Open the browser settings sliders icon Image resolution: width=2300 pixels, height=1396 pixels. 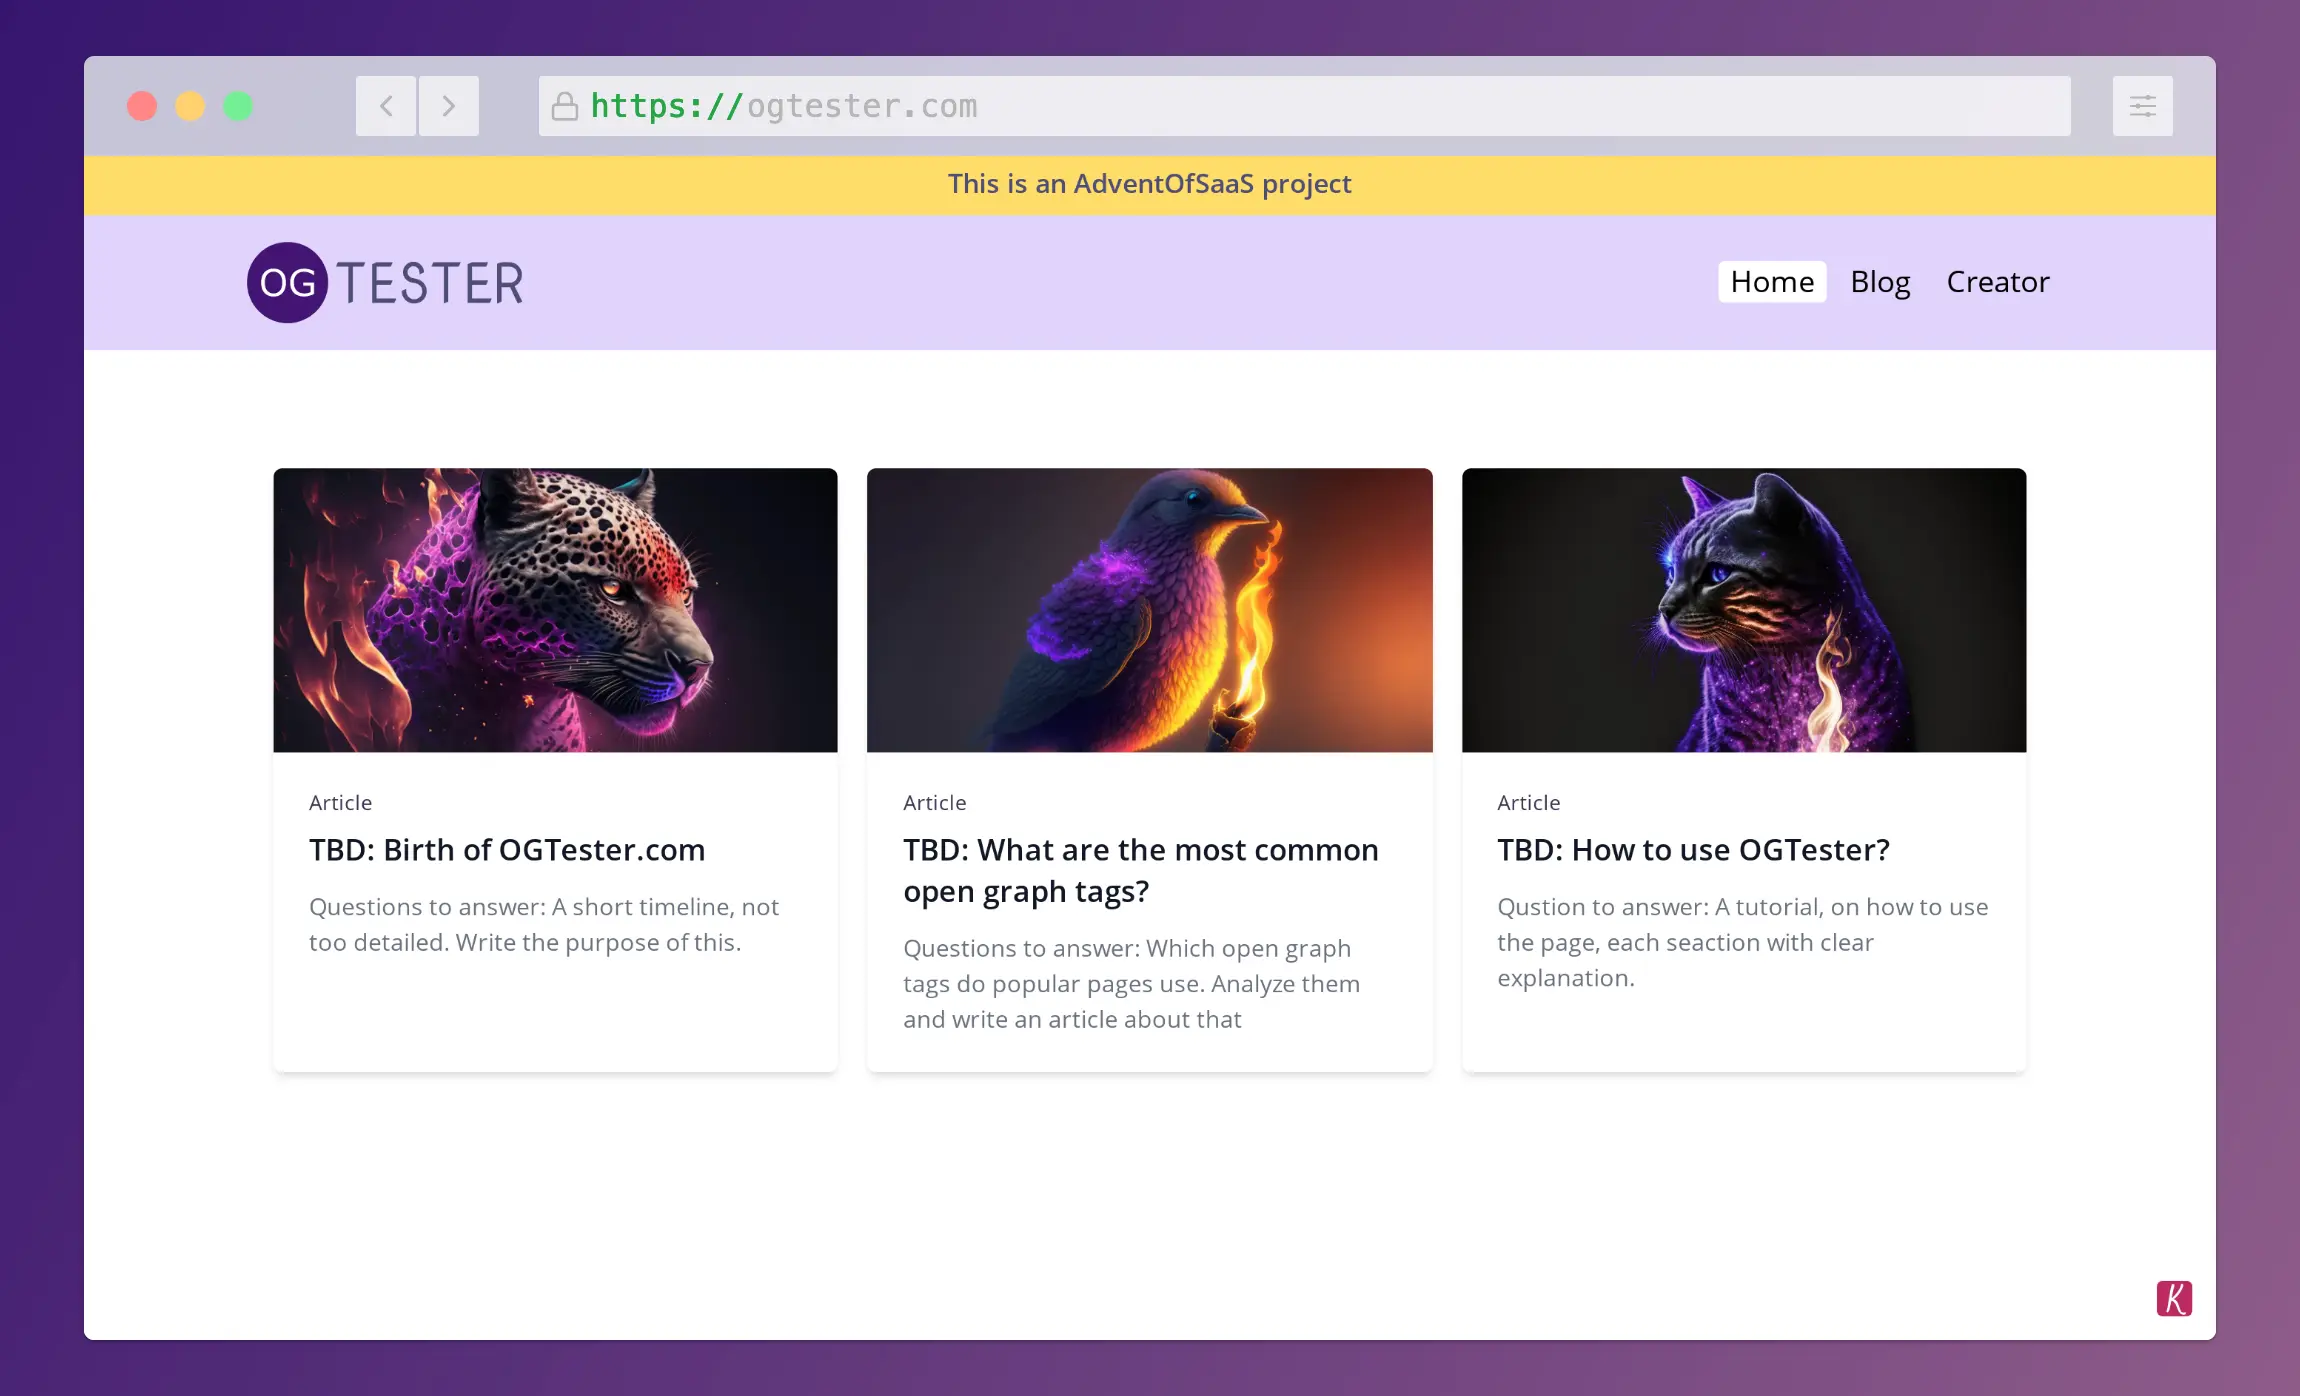tap(2142, 106)
